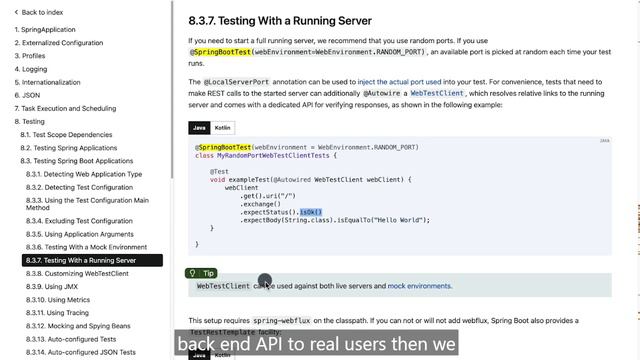Click 'spring-webflux' inline code text
The image size is (640, 360).
click(282, 320)
